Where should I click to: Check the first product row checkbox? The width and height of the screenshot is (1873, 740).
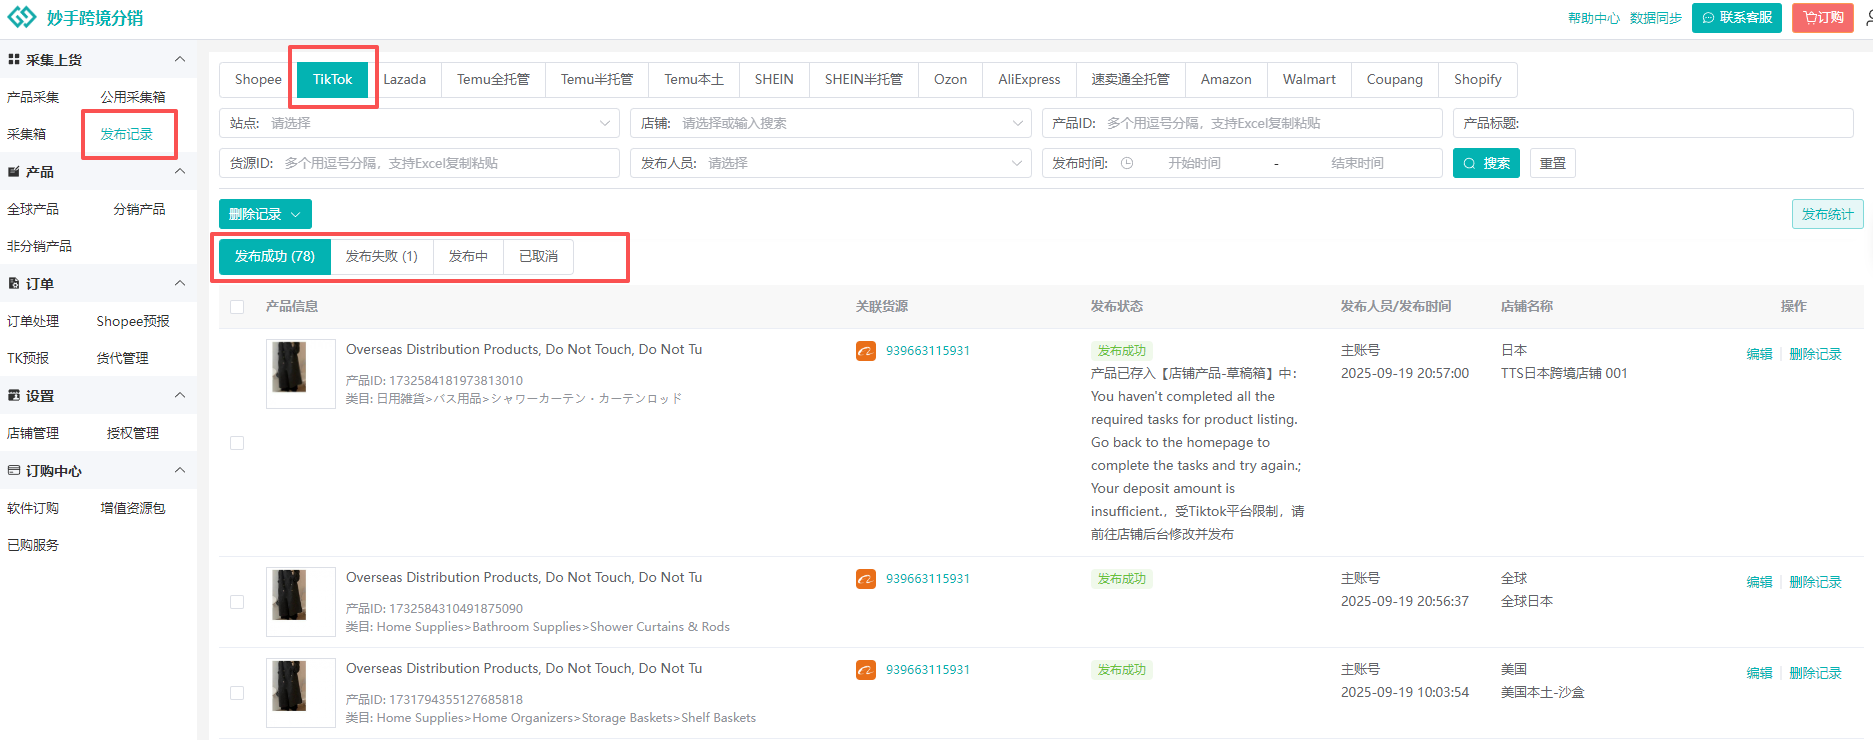pyautogui.click(x=237, y=443)
